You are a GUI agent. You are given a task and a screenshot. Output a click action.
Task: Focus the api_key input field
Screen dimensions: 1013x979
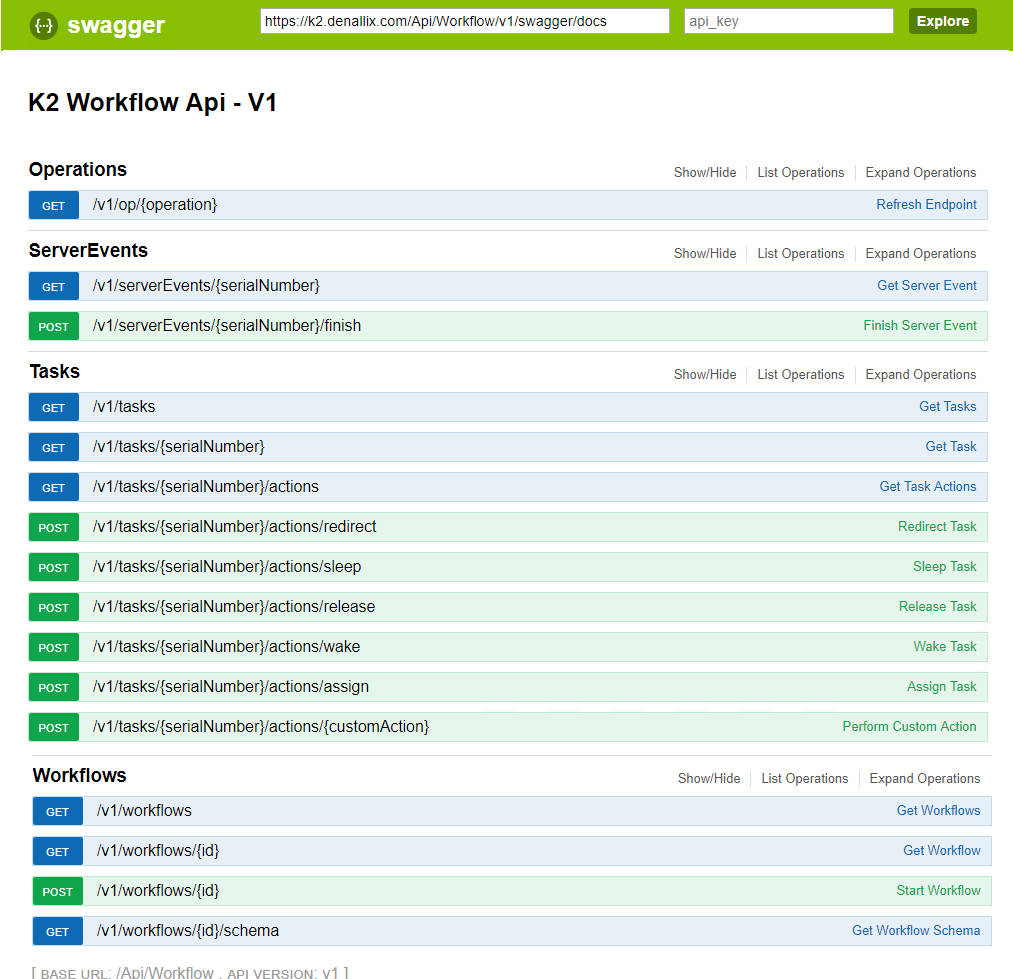click(x=788, y=21)
